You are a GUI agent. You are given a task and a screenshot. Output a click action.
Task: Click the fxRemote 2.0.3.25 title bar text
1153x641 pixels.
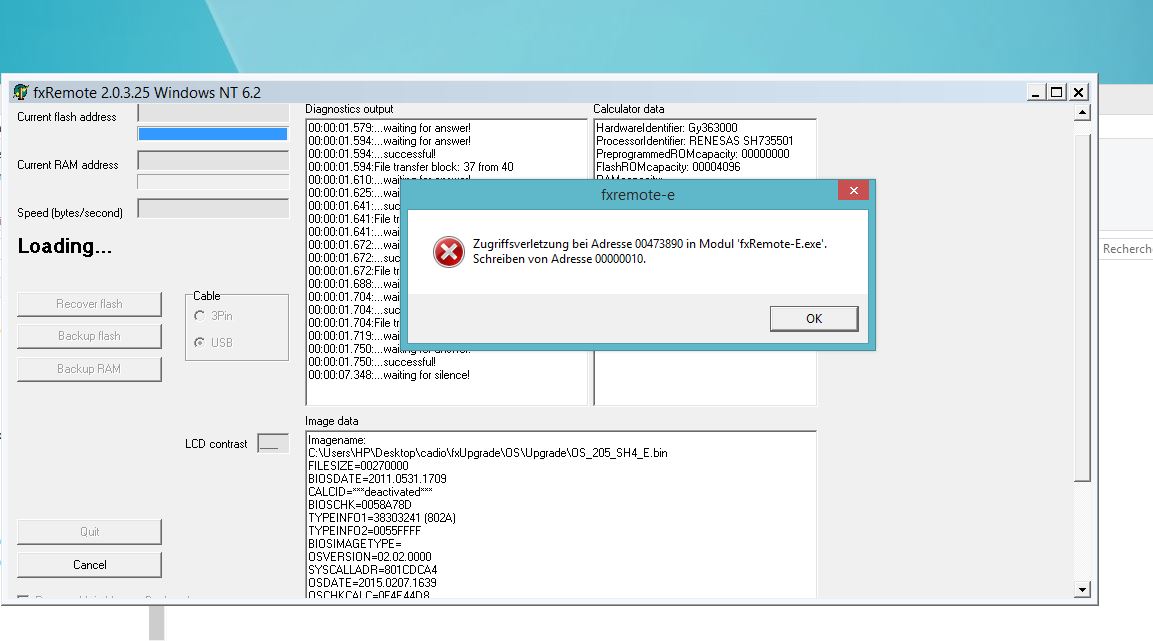coord(147,93)
